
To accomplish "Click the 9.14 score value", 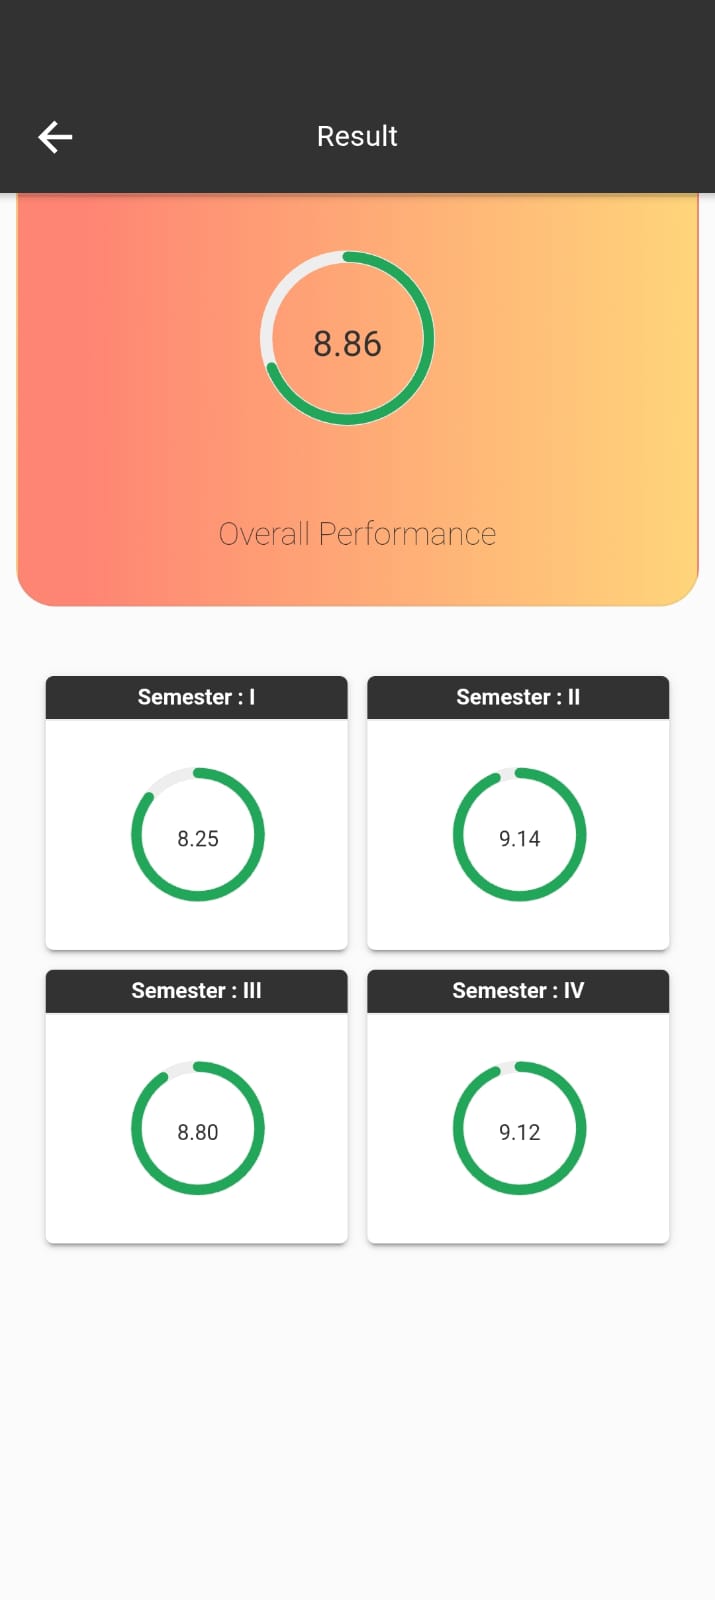I will pos(520,839).
